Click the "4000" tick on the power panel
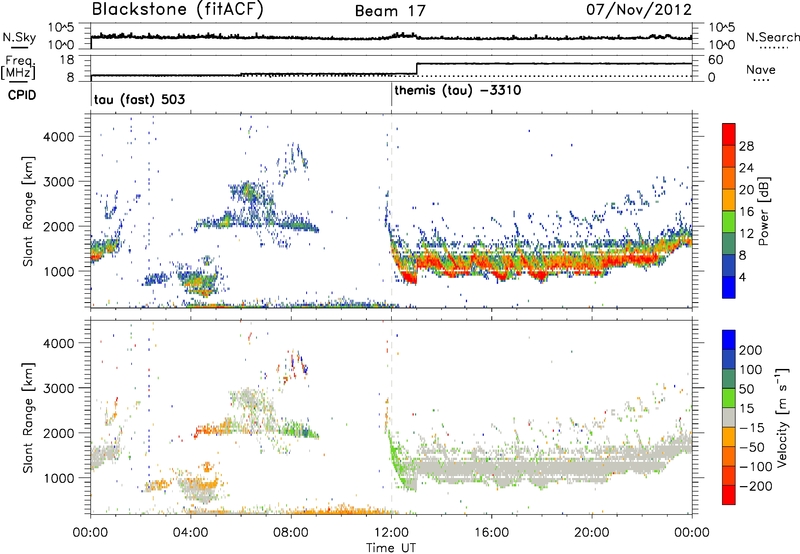Screen dimensions: 800x554 click(58, 137)
